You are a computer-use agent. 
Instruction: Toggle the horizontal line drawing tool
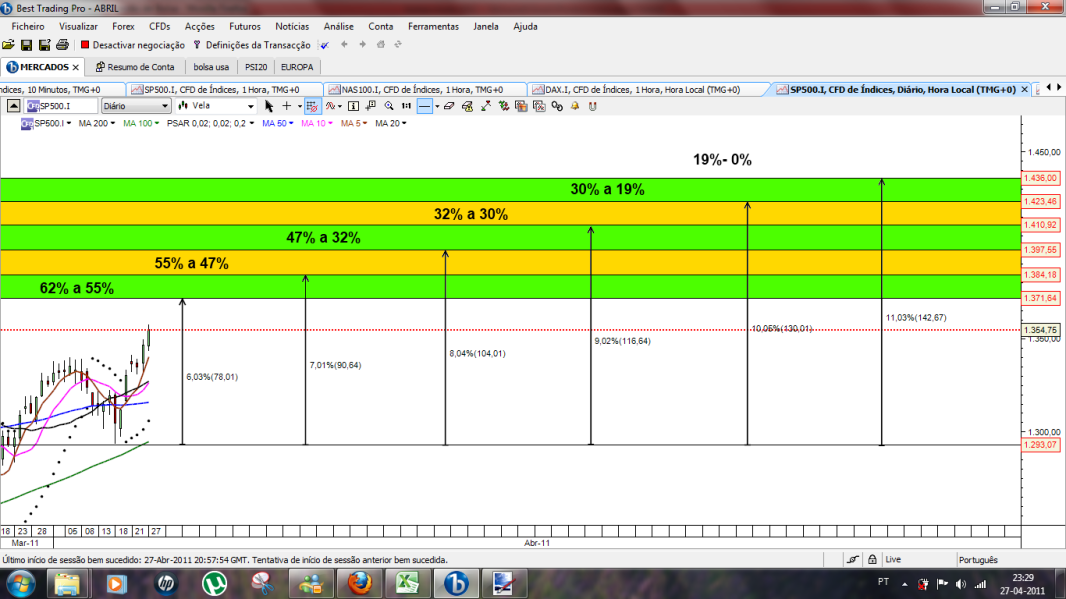pyautogui.click(x=424, y=106)
